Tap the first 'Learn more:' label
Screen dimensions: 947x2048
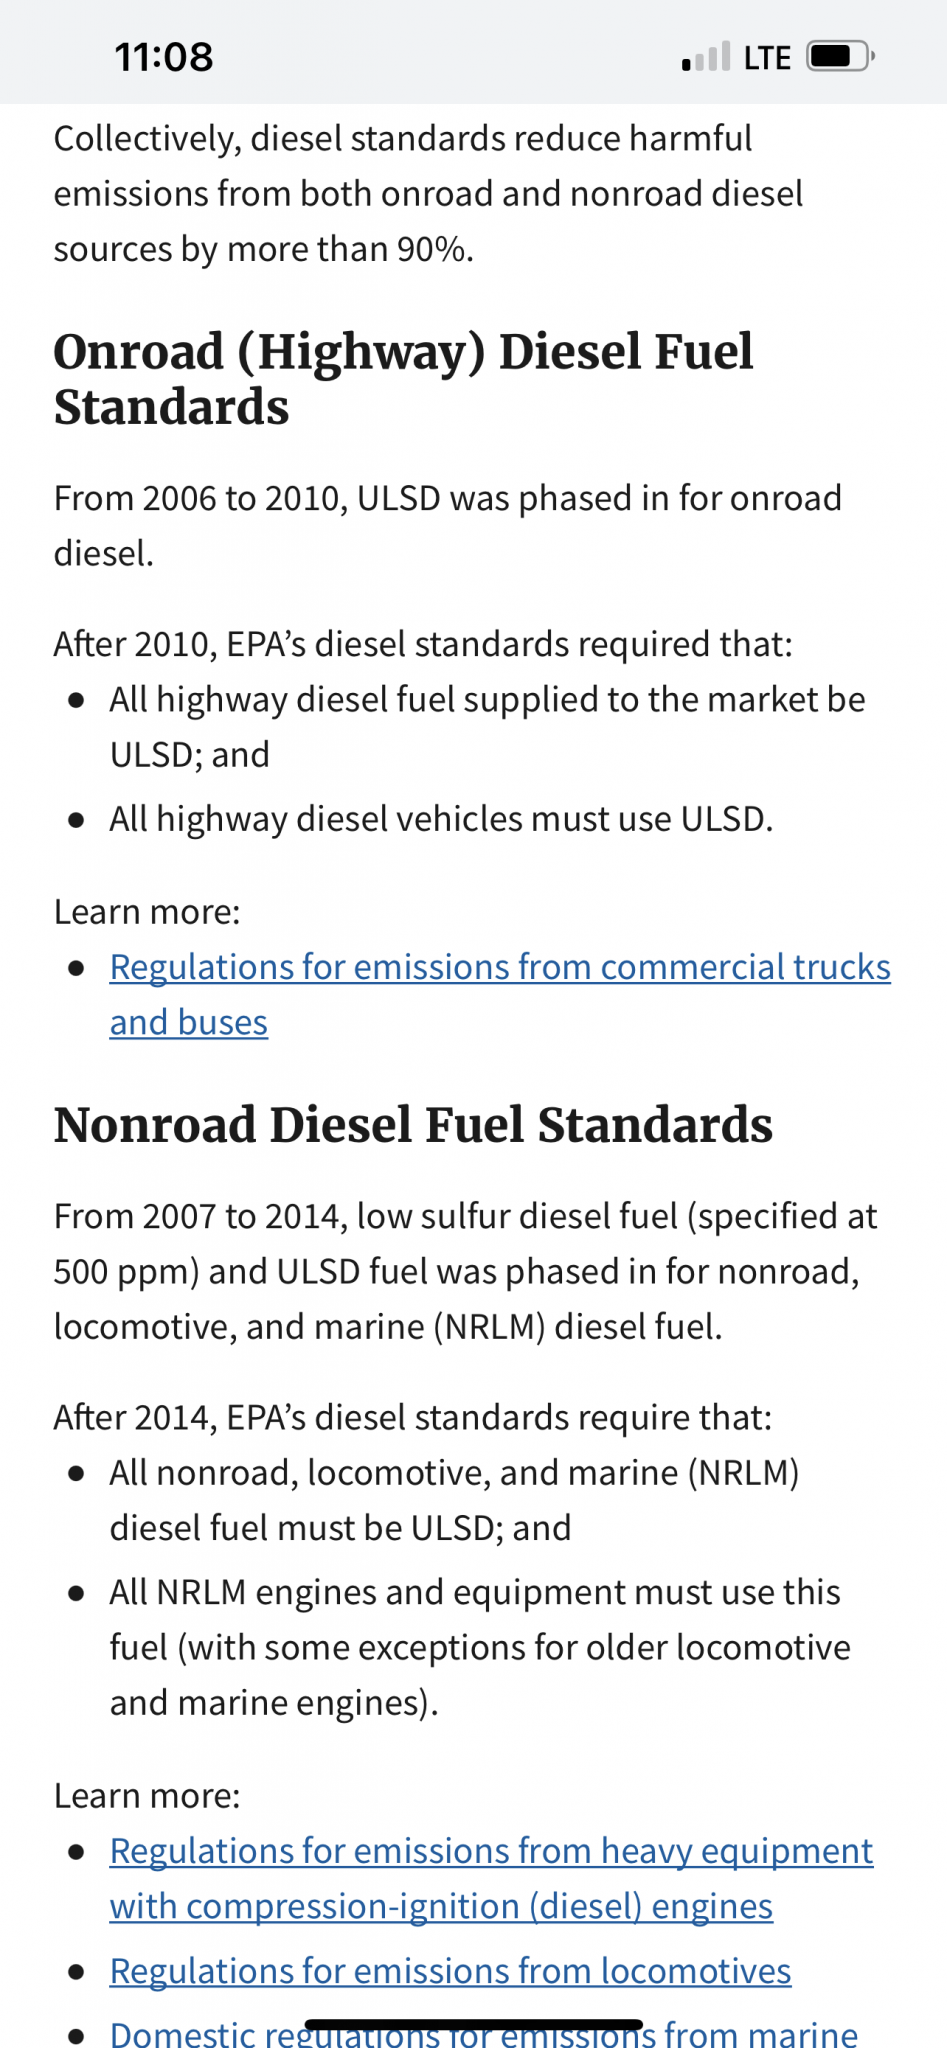point(147,911)
